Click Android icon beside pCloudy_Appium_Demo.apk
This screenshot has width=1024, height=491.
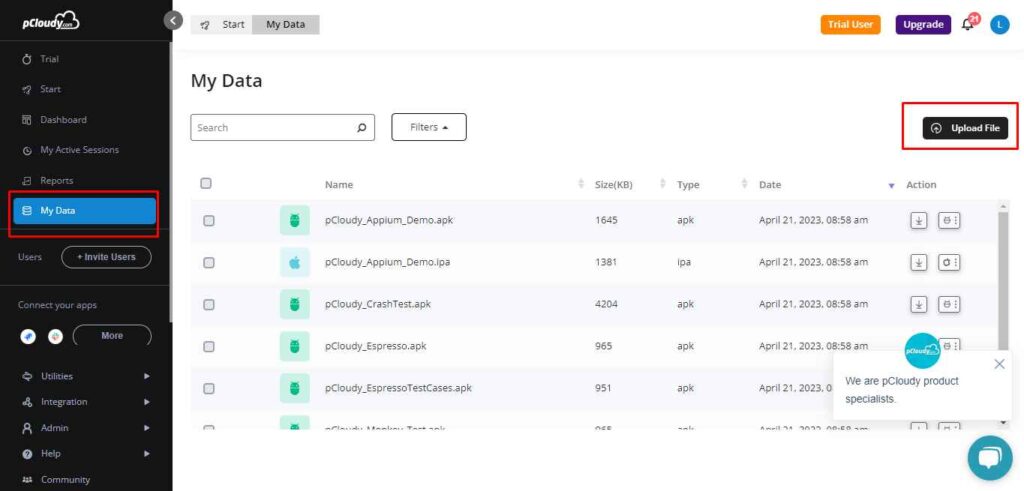pyautogui.click(x=295, y=220)
